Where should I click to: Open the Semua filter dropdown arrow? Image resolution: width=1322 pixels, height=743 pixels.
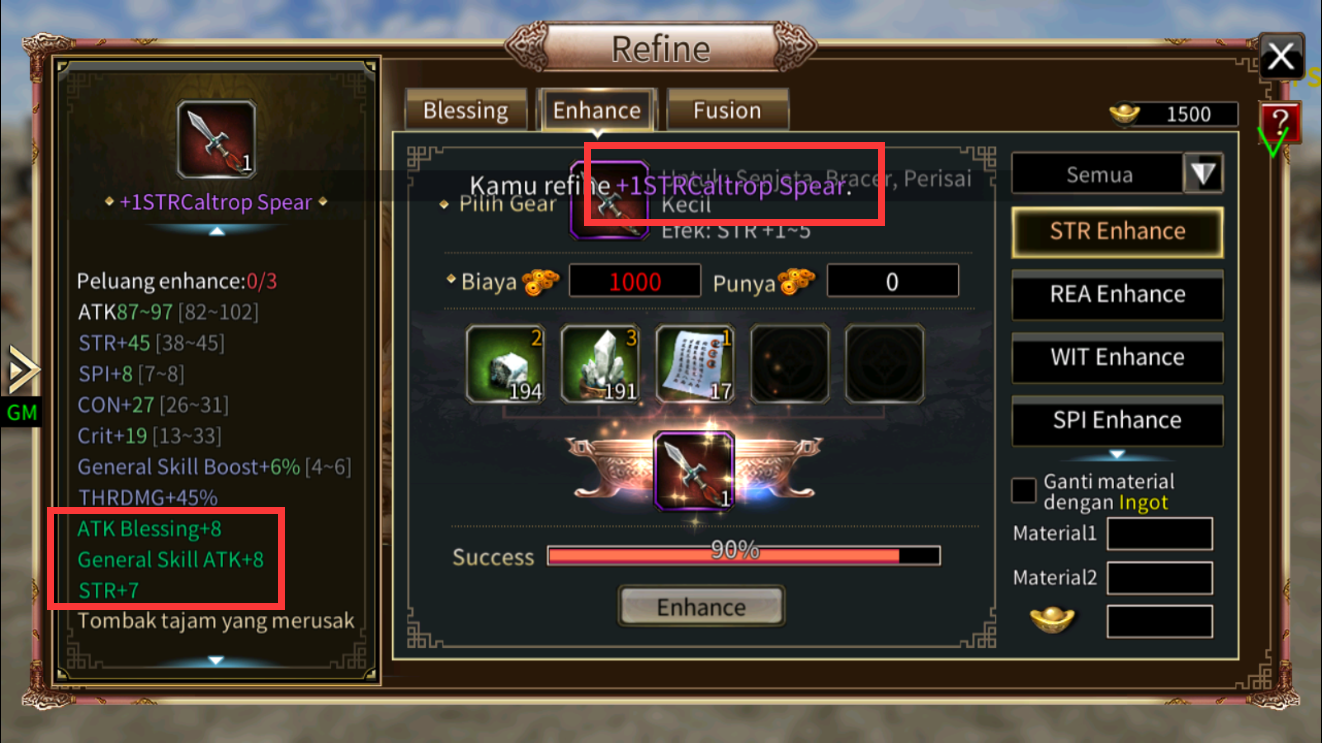1203,174
